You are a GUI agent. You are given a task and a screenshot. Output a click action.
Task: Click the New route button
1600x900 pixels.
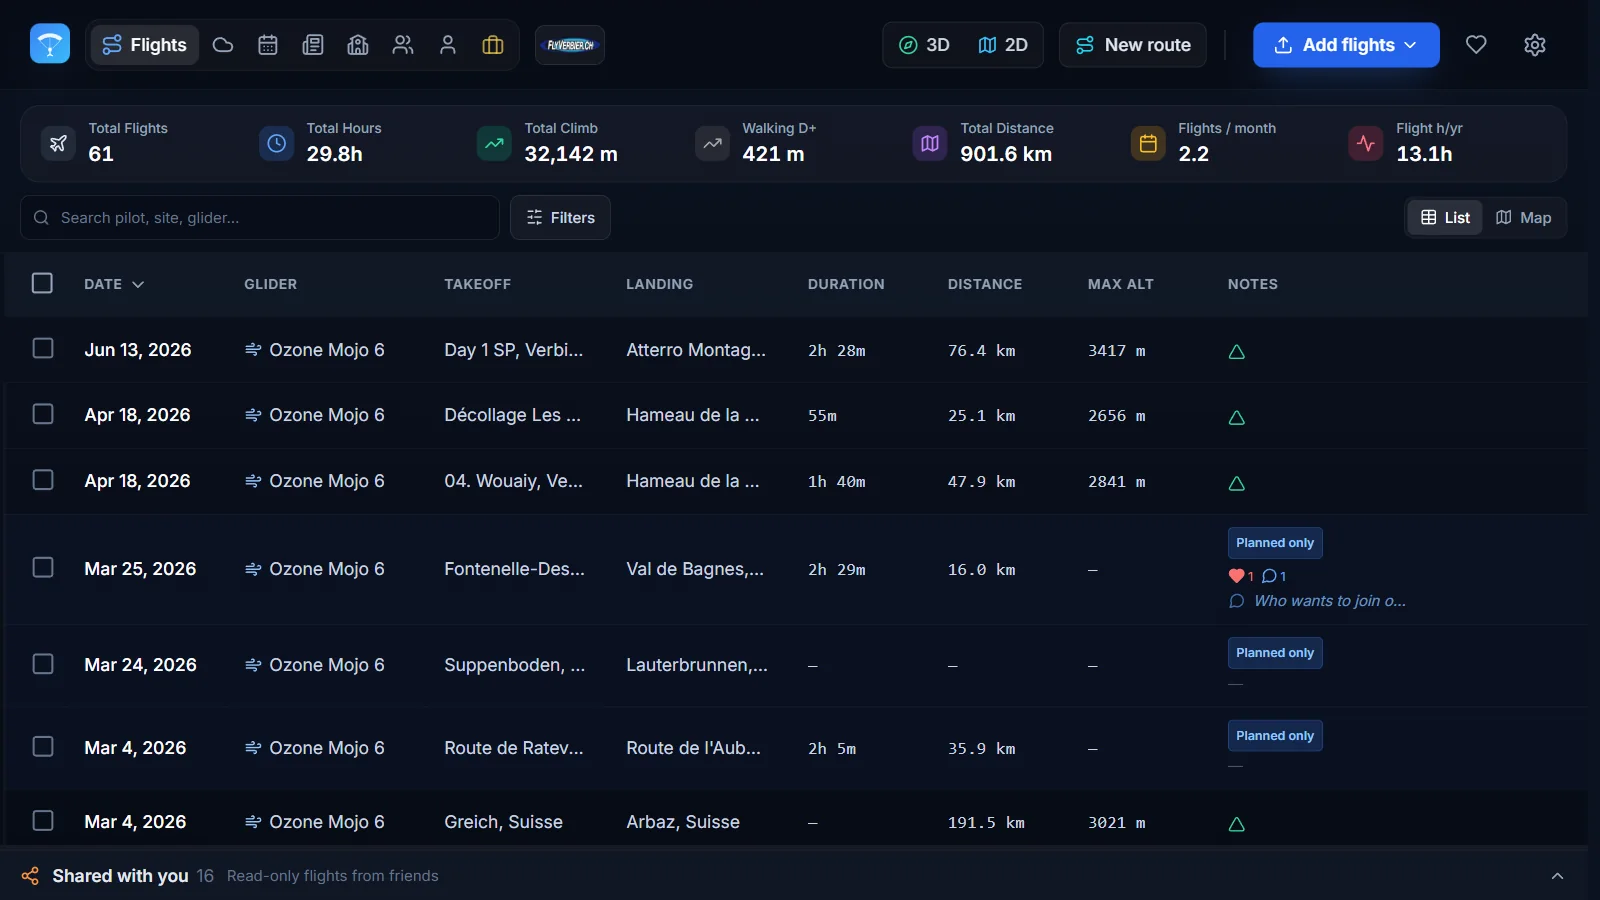click(x=1133, y=45)
